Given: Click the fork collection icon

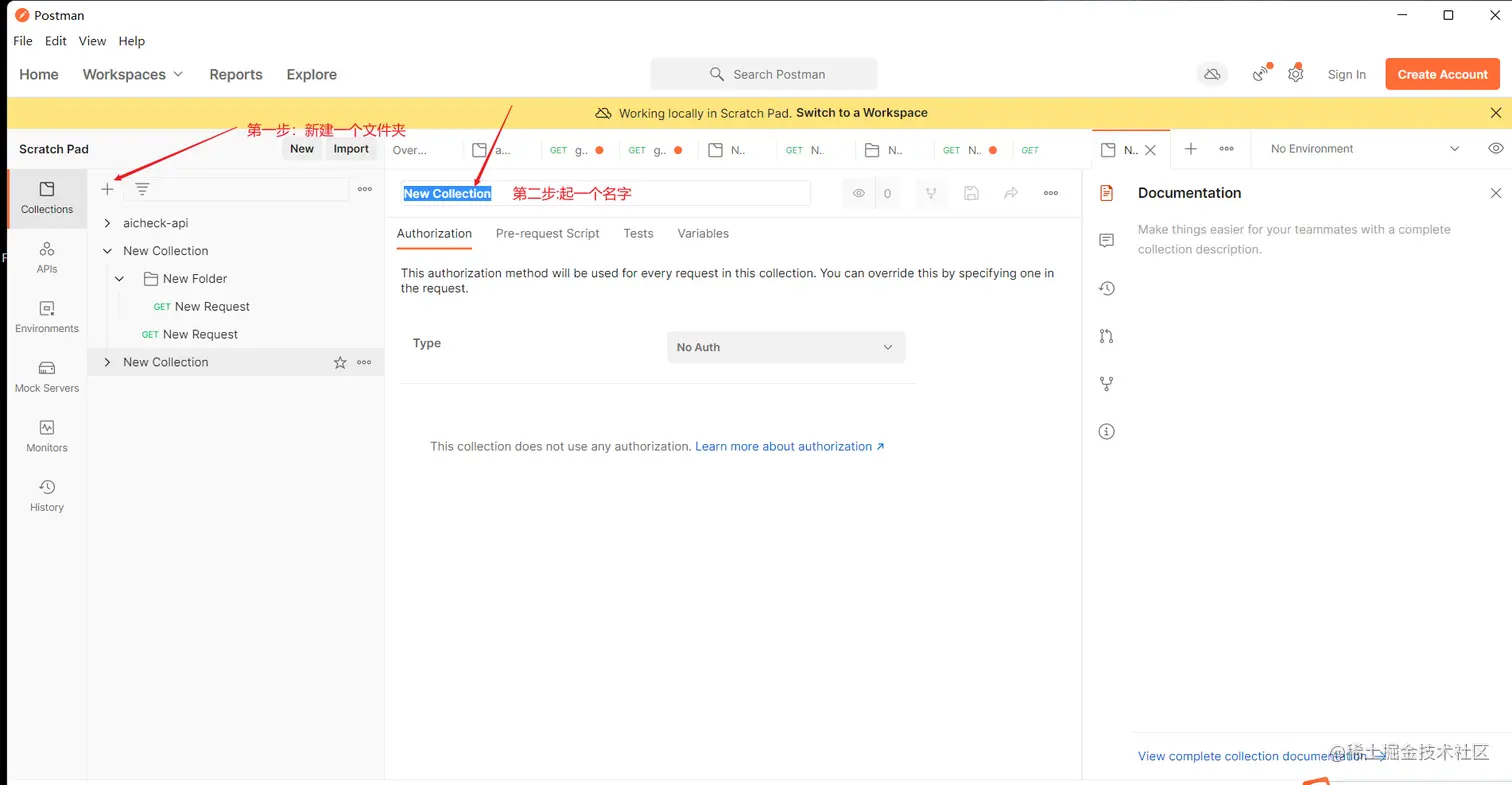Looking at the screenshot, I should (931, 193).
